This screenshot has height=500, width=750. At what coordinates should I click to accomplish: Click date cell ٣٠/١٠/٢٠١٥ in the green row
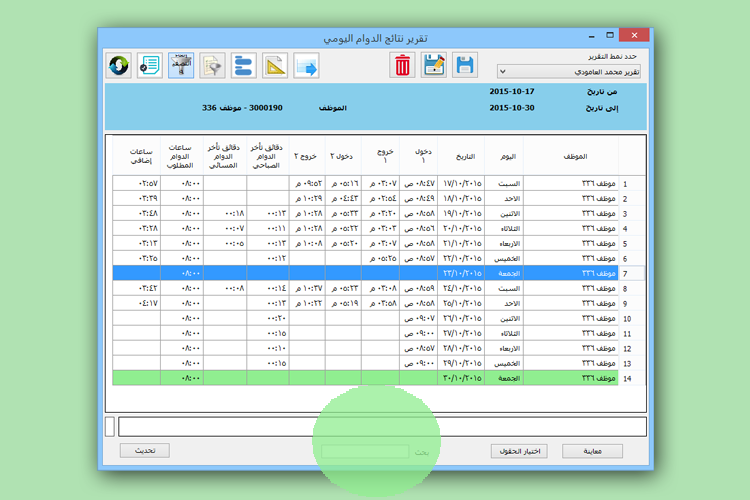pos(461,378)
